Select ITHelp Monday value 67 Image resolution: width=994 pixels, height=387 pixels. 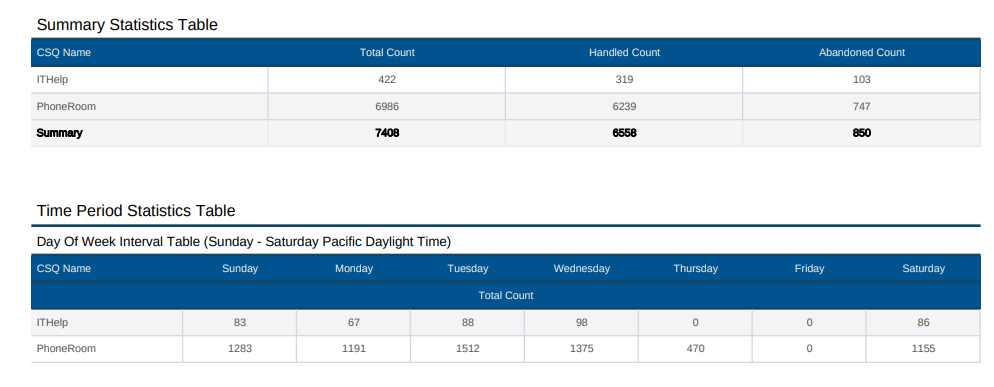(x=354, y=322)
